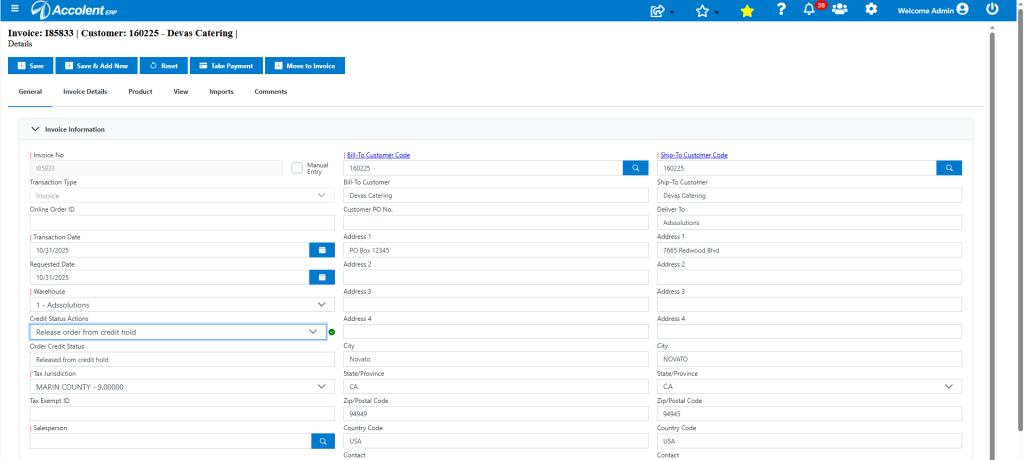Click Ship-To Zip/Postal Code field 94945

pos(809,414)
